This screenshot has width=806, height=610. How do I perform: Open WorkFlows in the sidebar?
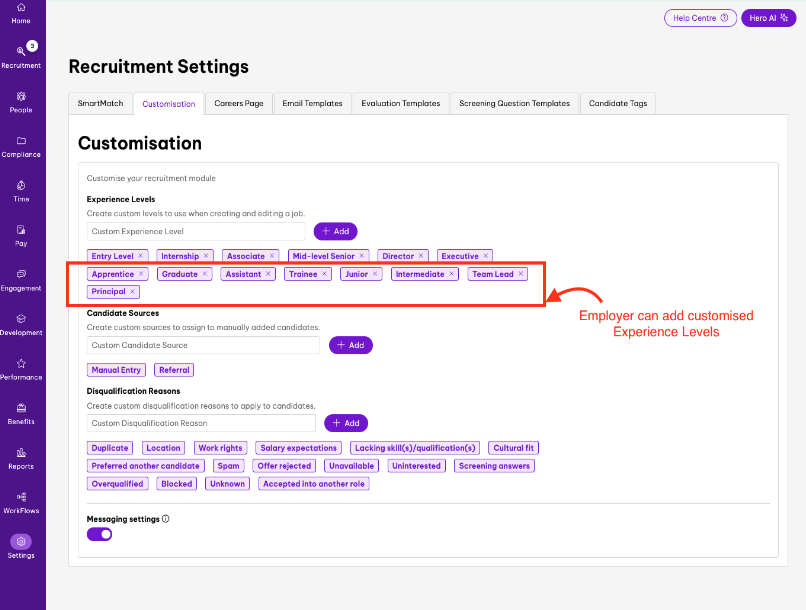pos(21,503)
